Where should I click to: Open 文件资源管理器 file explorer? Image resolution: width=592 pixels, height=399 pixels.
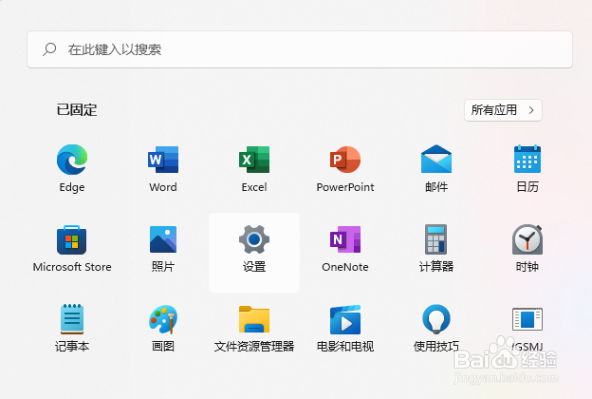point(254,319)
